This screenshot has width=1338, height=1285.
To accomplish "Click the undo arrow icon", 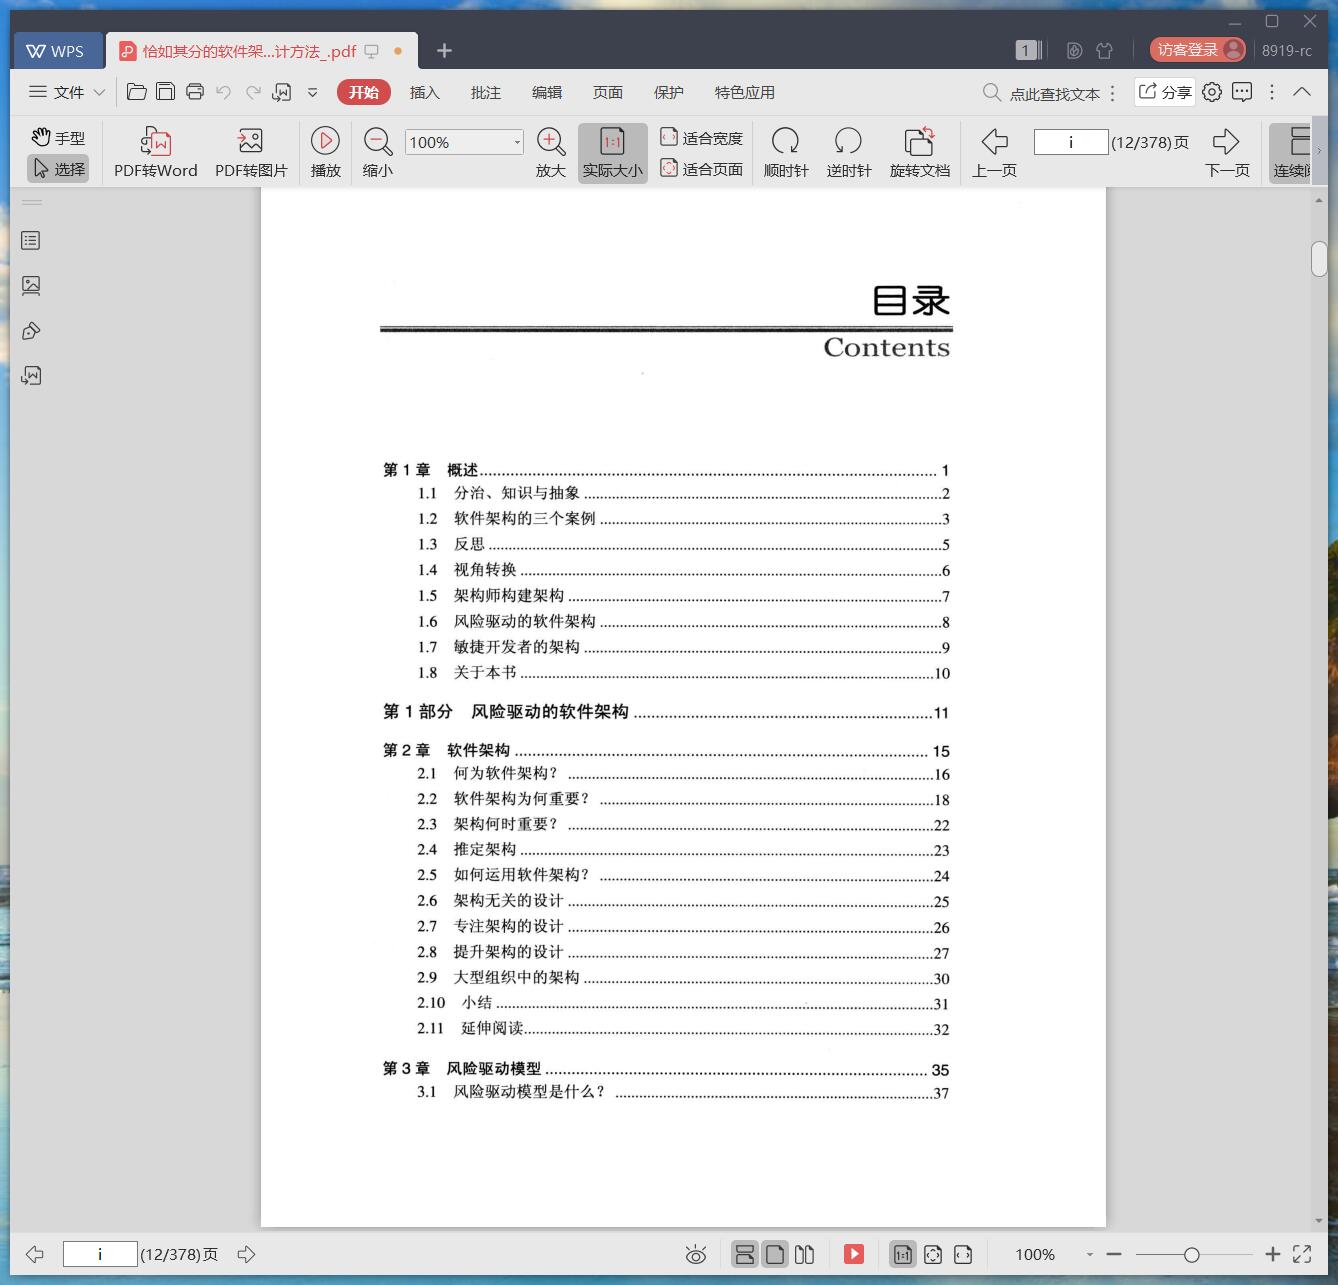I will (x=224, y=92).
